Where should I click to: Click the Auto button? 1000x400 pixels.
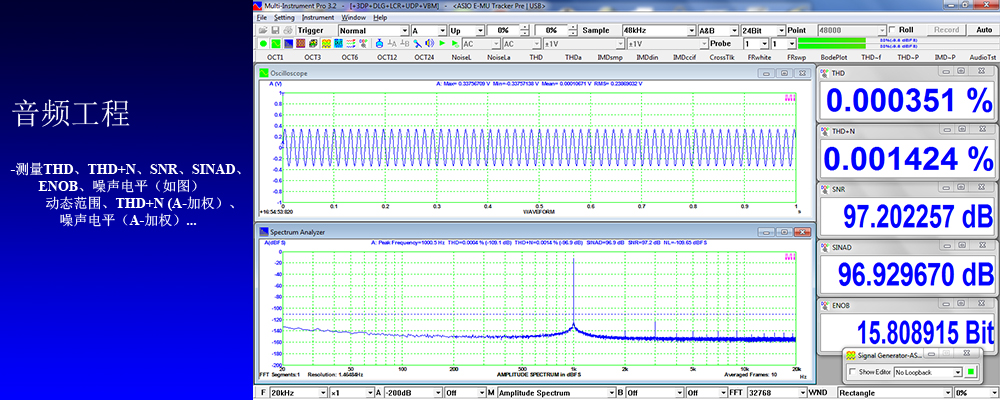click(984, 30)
